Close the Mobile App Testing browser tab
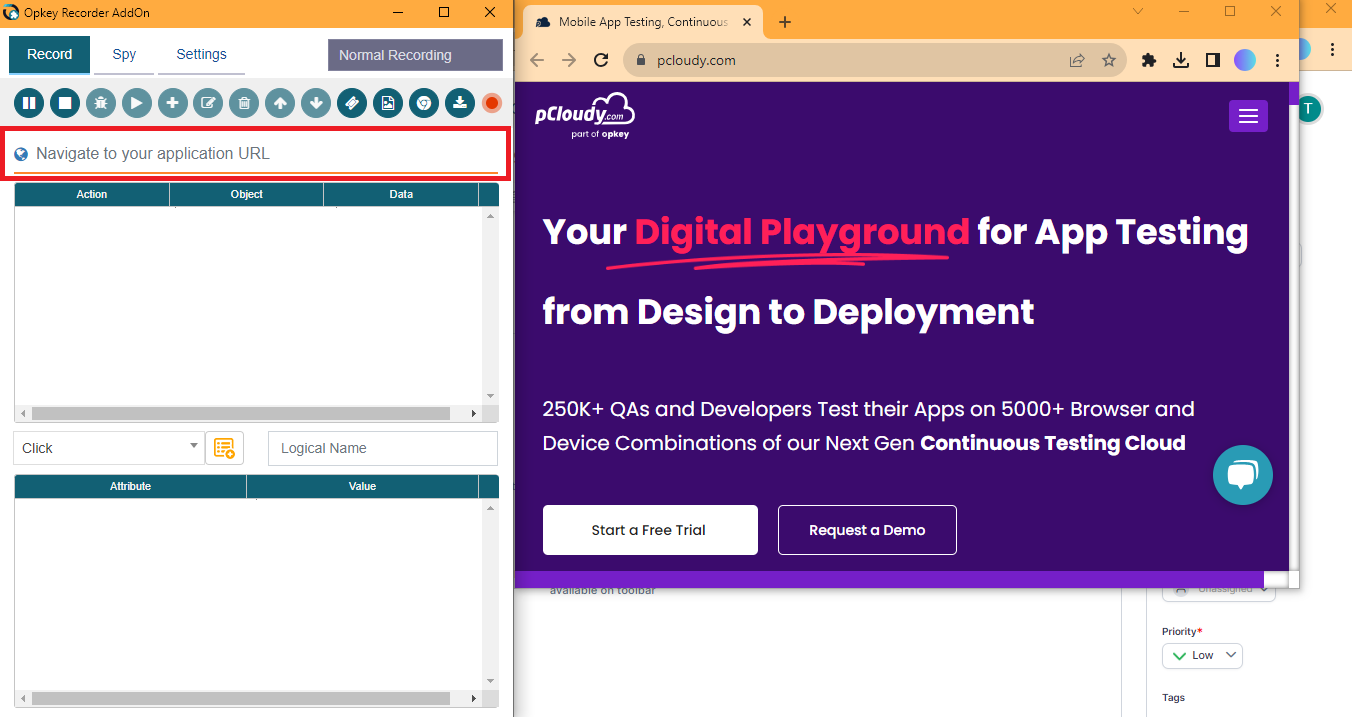1352x717 pixels. point(746,22)
